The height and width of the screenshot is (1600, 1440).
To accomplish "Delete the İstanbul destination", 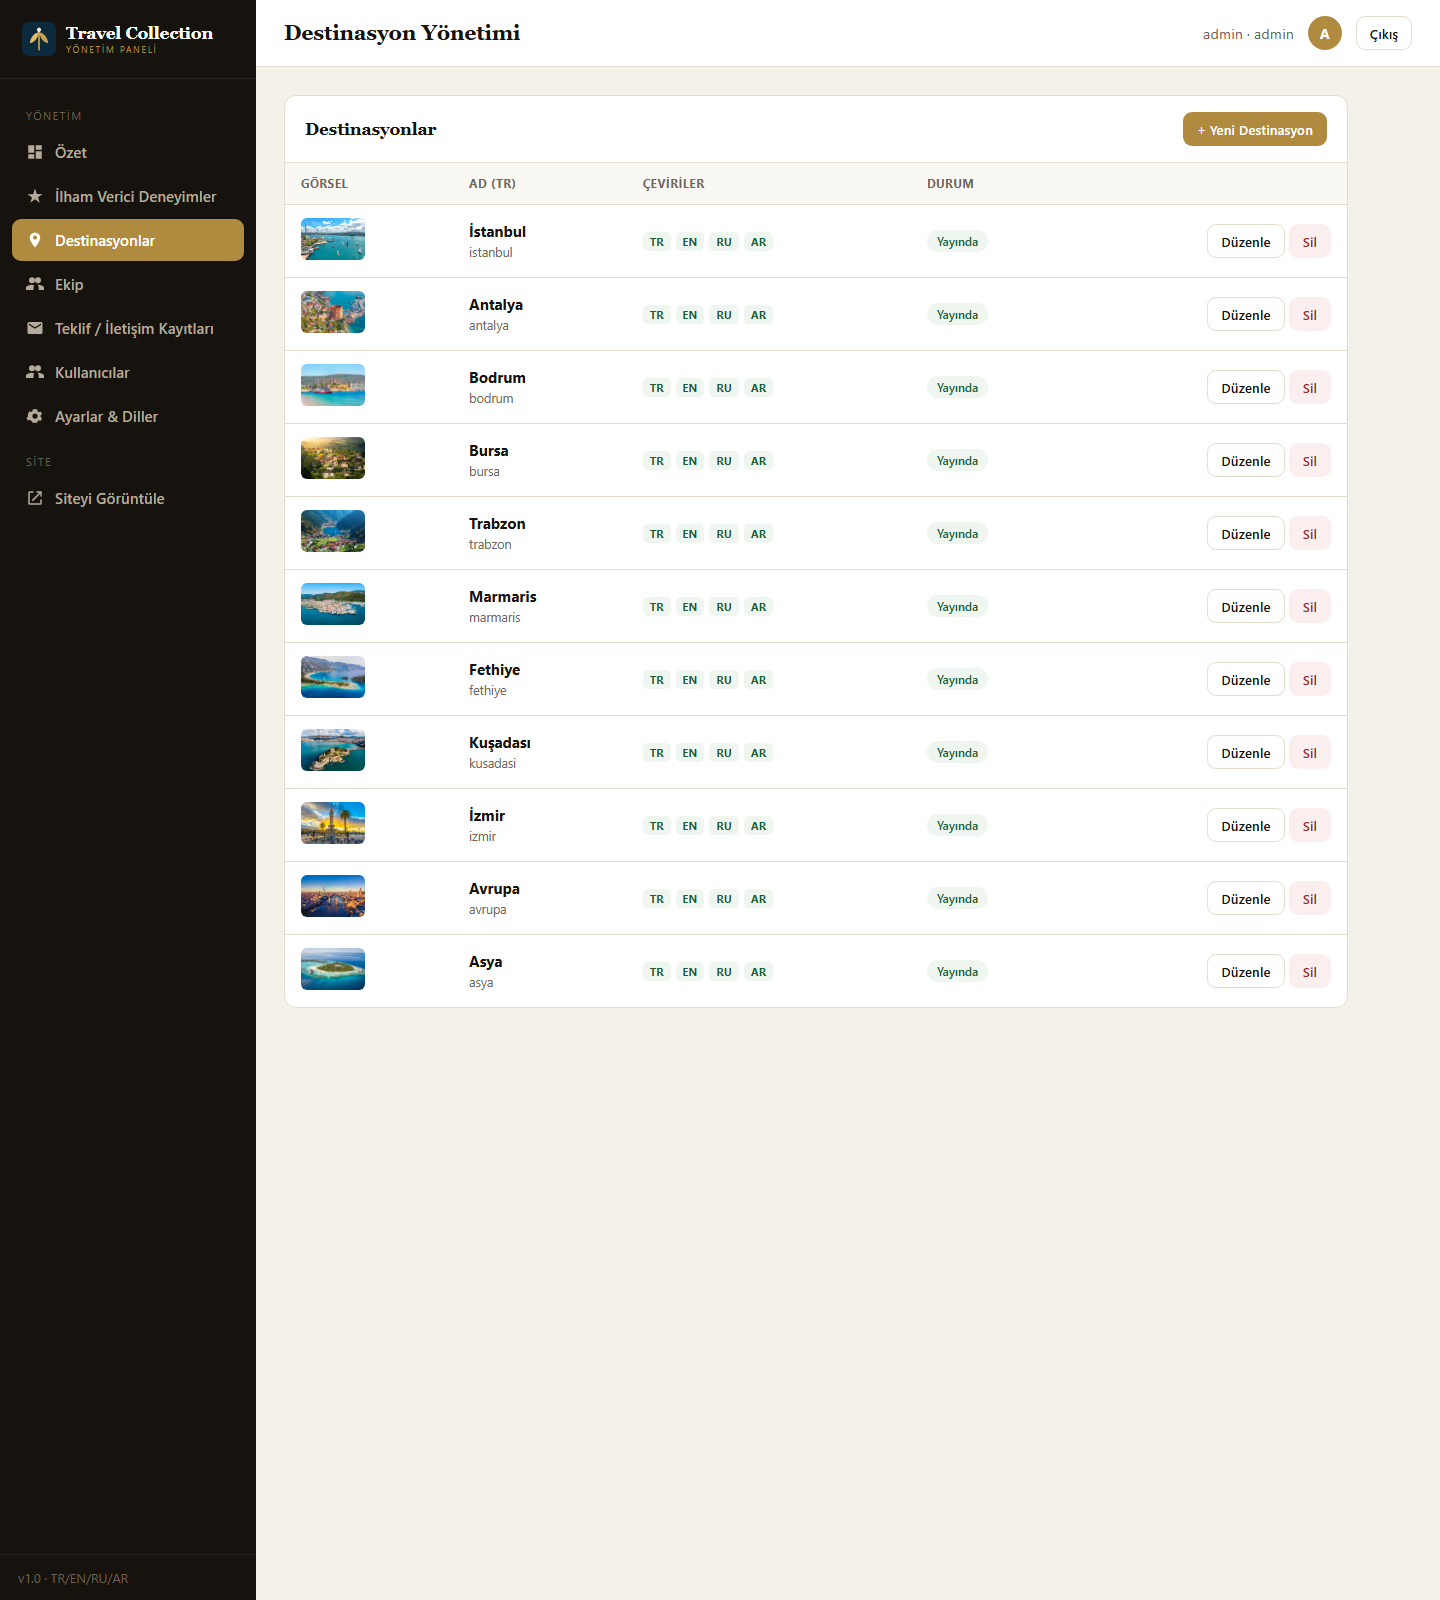I will coord(1310,241).
